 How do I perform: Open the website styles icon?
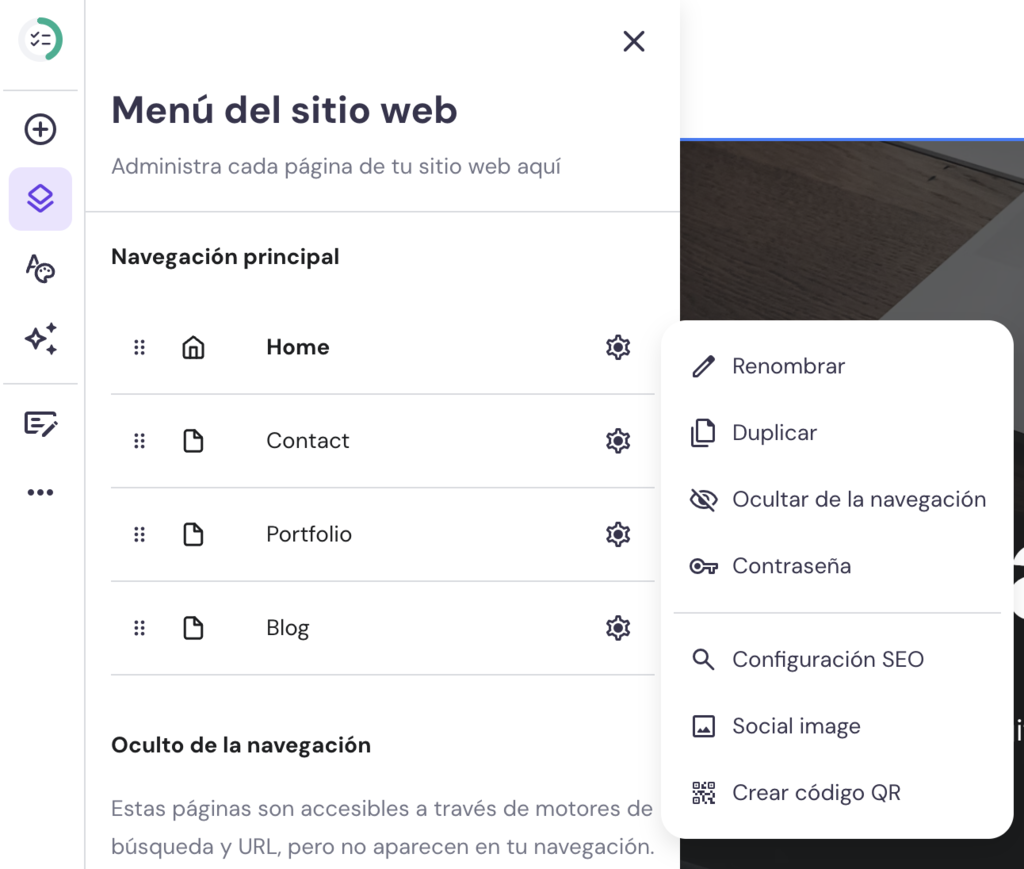(x=40, y=269)
